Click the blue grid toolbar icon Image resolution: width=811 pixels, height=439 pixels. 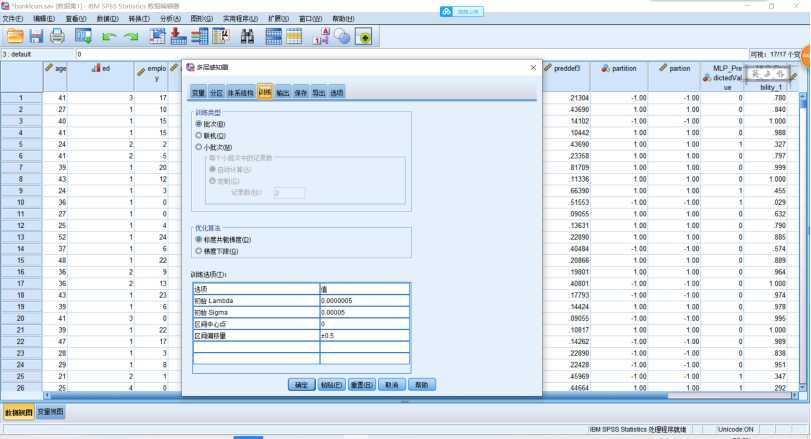pyautogui.click(x=273, y=36)
